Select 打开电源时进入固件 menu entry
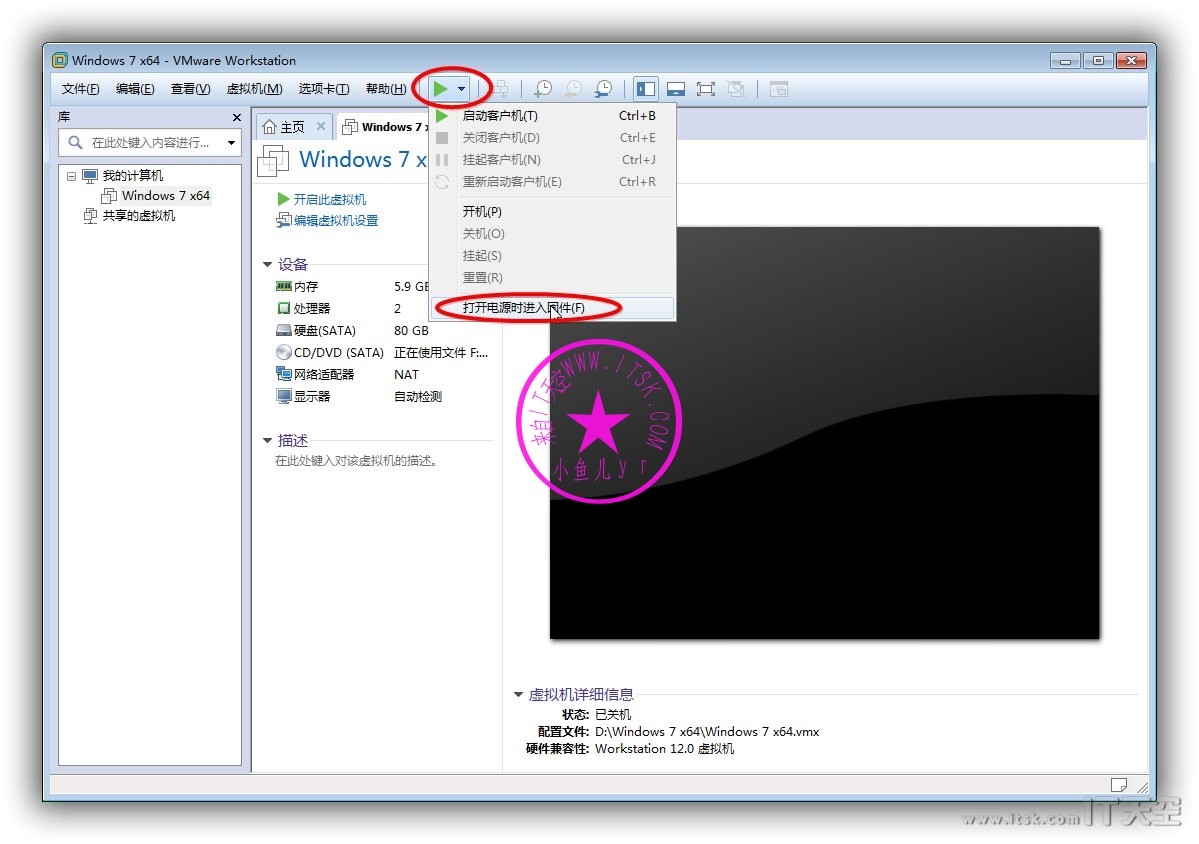 point(524,308)
